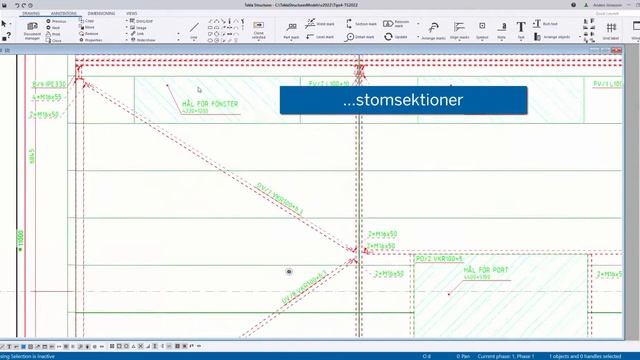Select the R/4 IPE330 part mark
This screenshot has height=360, width=640.
coord(49,84)
